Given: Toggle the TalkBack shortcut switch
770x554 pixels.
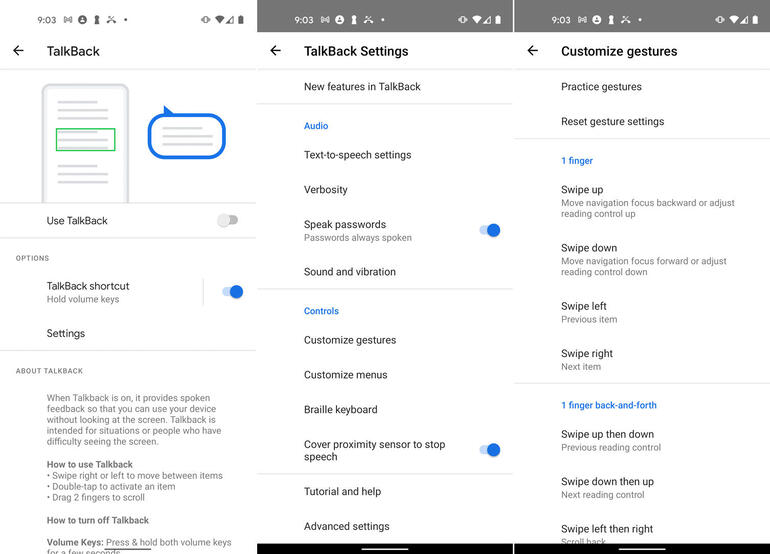Looking at the screenshot, I should click(233, 292).
